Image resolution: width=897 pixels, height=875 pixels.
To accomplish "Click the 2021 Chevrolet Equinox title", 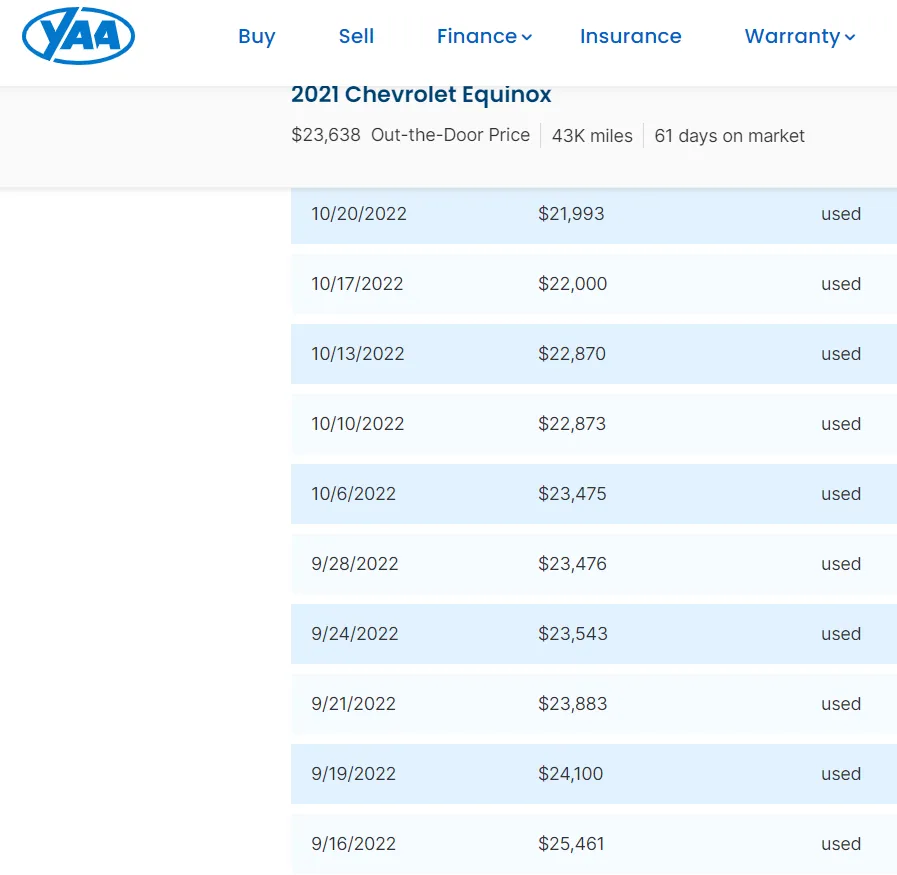I will 421,94.
